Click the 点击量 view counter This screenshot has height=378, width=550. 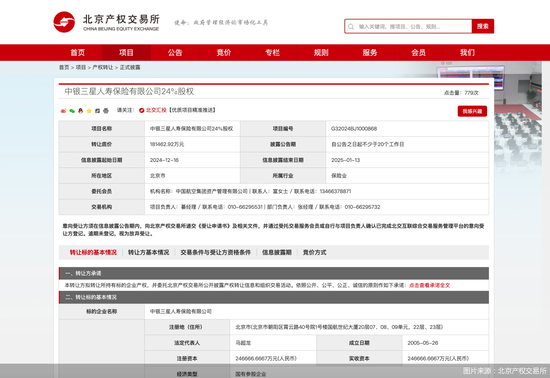461,93
